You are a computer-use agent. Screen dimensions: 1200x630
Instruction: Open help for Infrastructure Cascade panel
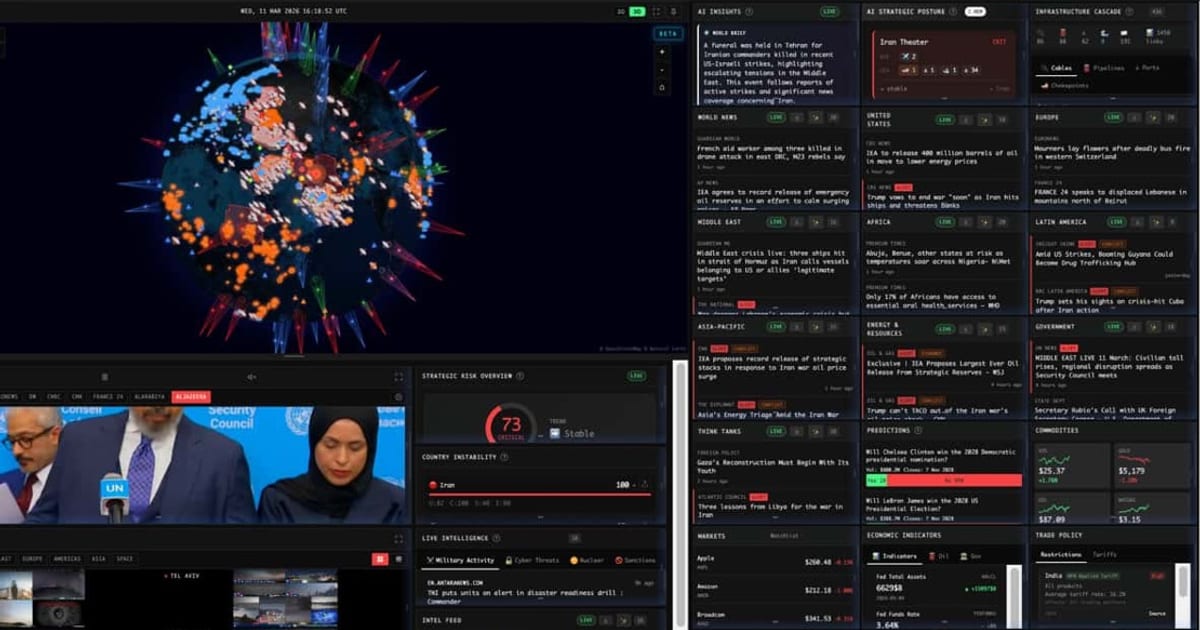pyautogui.click(x=1128, y=11)
